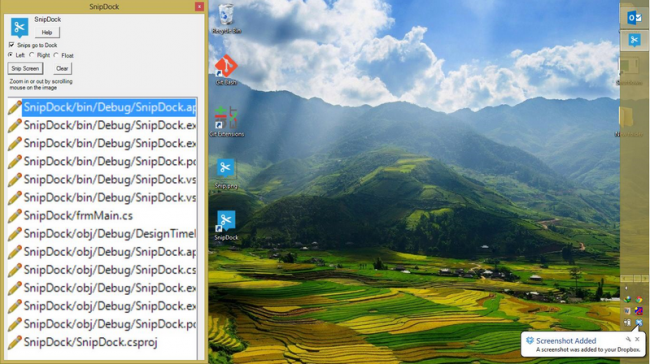Click the Snip Screen button
Screen dimensions: 650x364
(25, 68)
